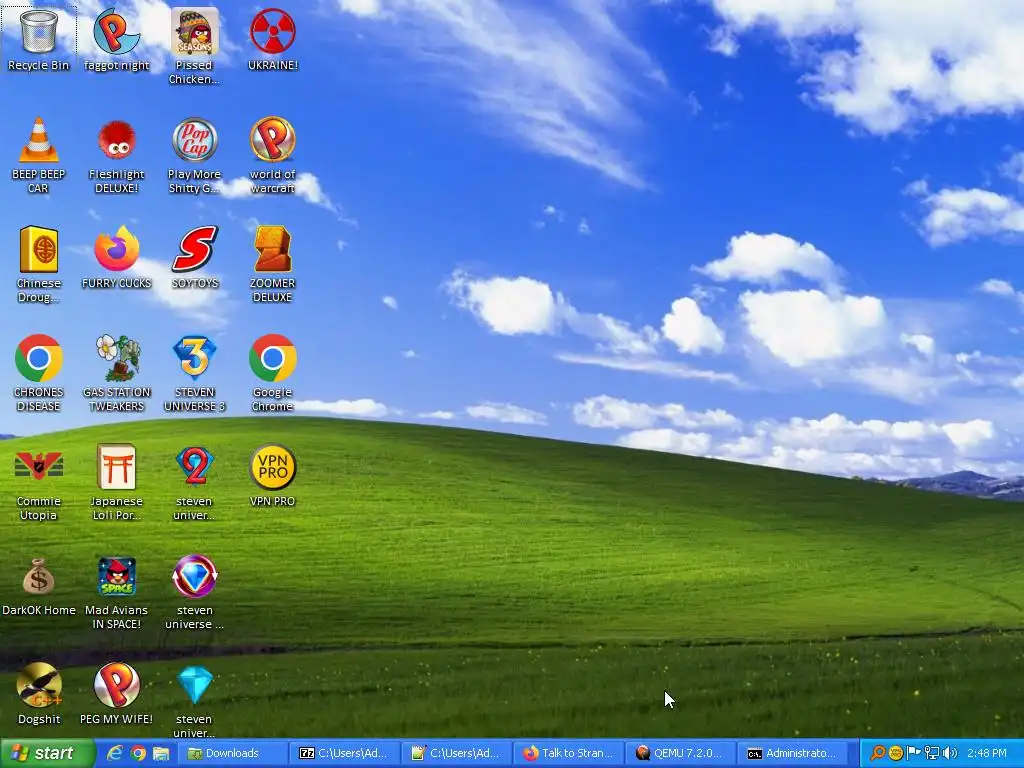This screenshot has width=1024, height=768.
Task: Click the Start button
Action: coord(47,753)
